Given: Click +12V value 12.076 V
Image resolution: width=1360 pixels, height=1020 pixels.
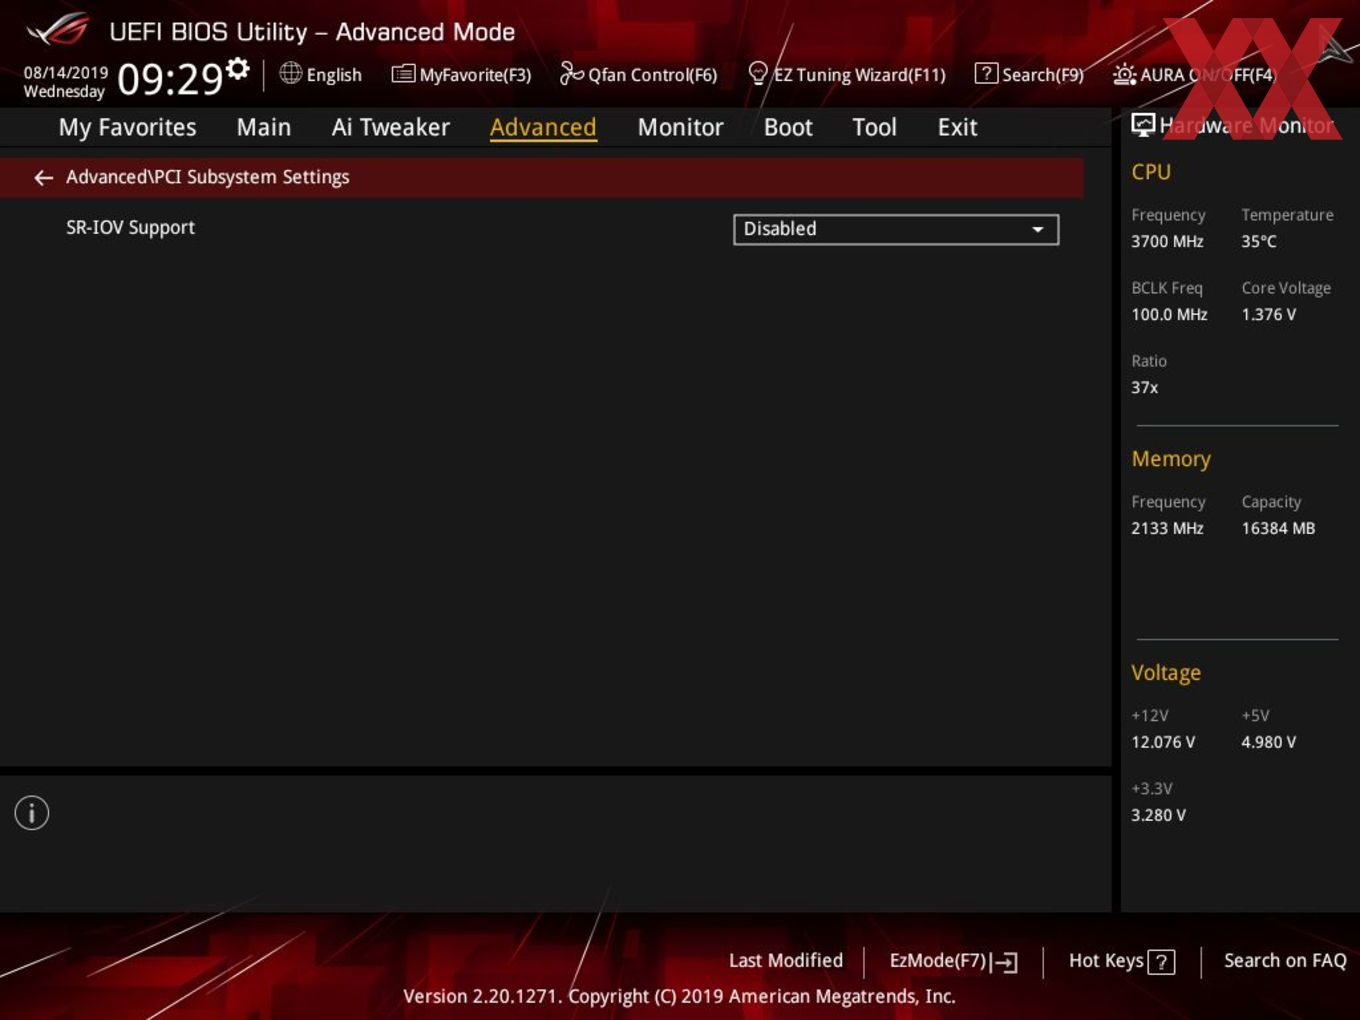Looking at the screenshot, I should pyautogui.click(x=1163, y=742).
